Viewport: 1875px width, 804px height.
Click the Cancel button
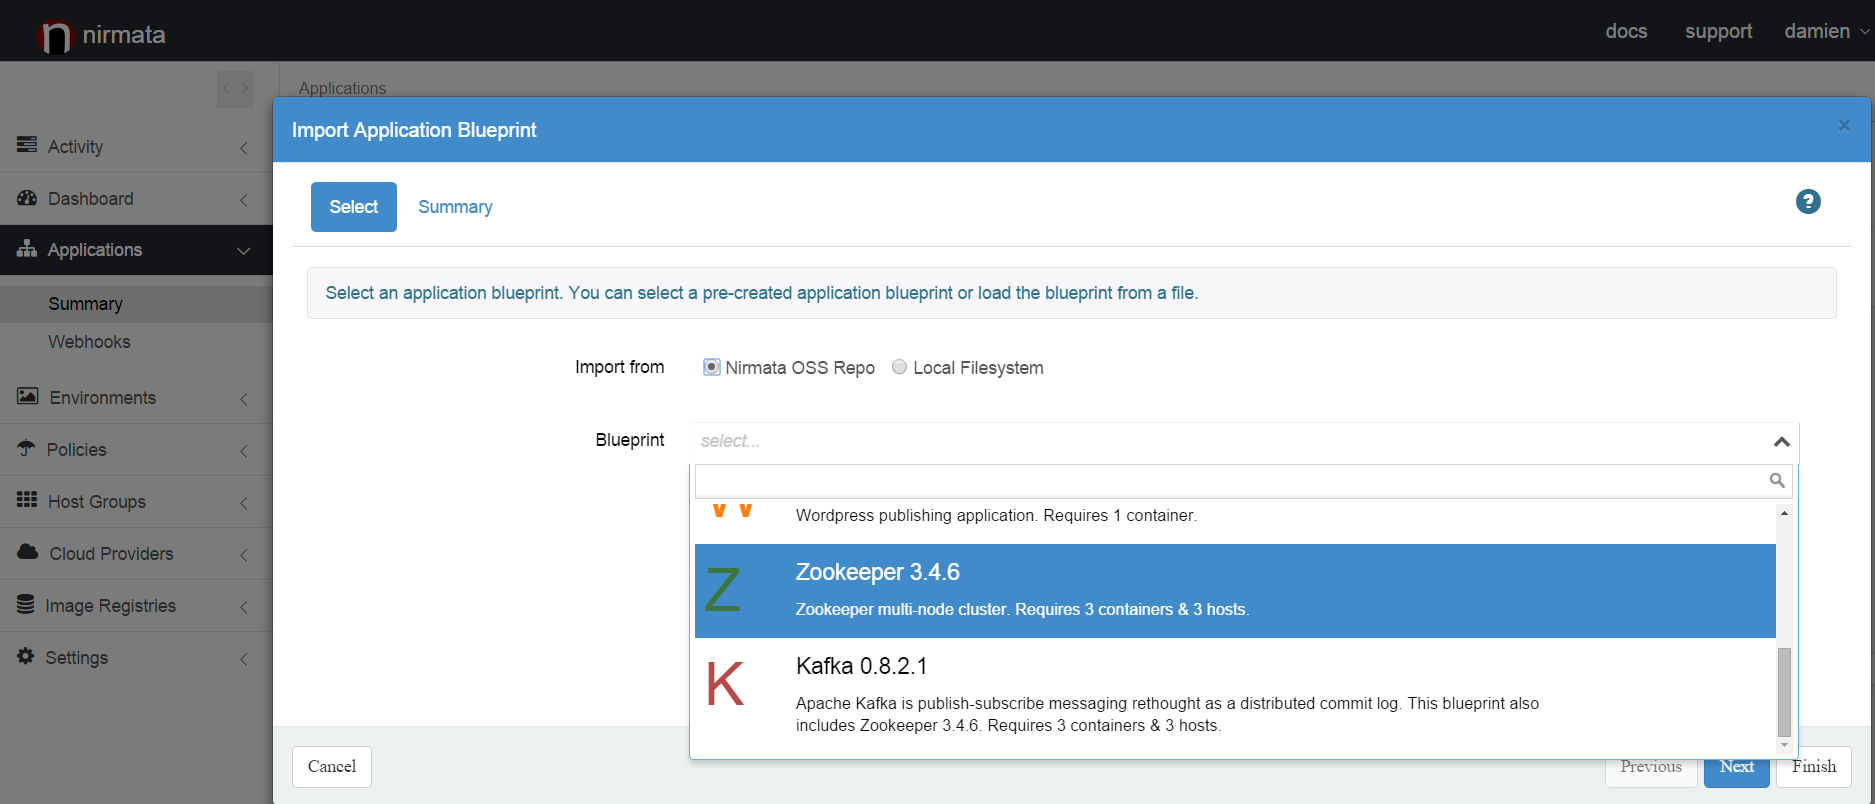point(332,767)
